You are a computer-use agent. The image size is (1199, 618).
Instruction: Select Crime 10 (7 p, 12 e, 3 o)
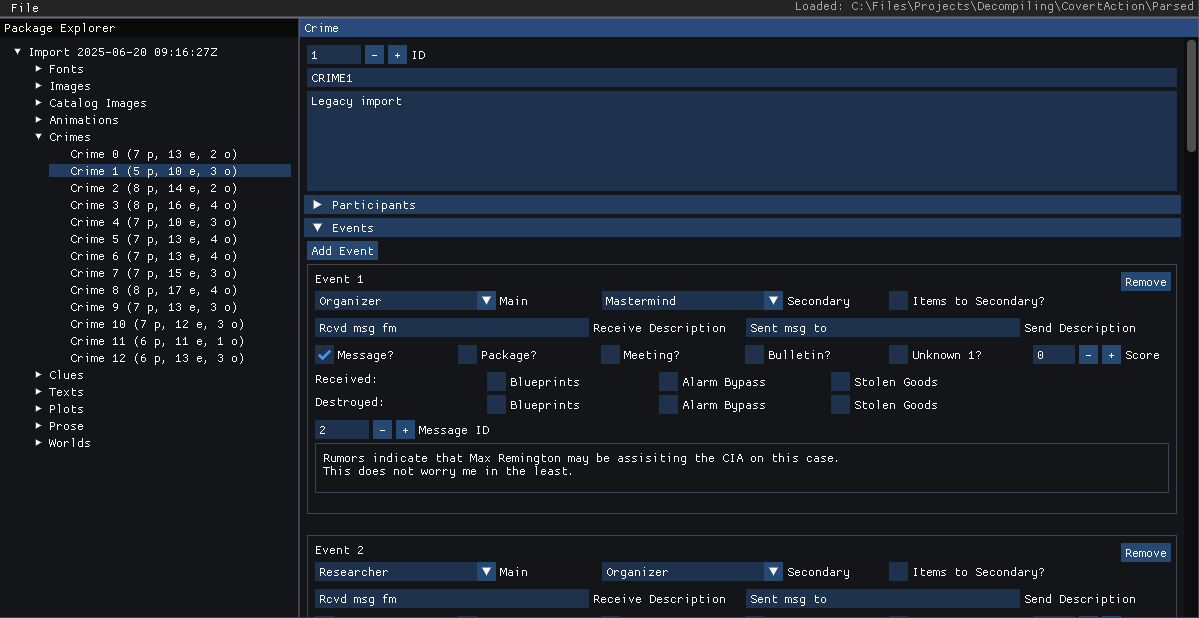click(x=170, y=324)
